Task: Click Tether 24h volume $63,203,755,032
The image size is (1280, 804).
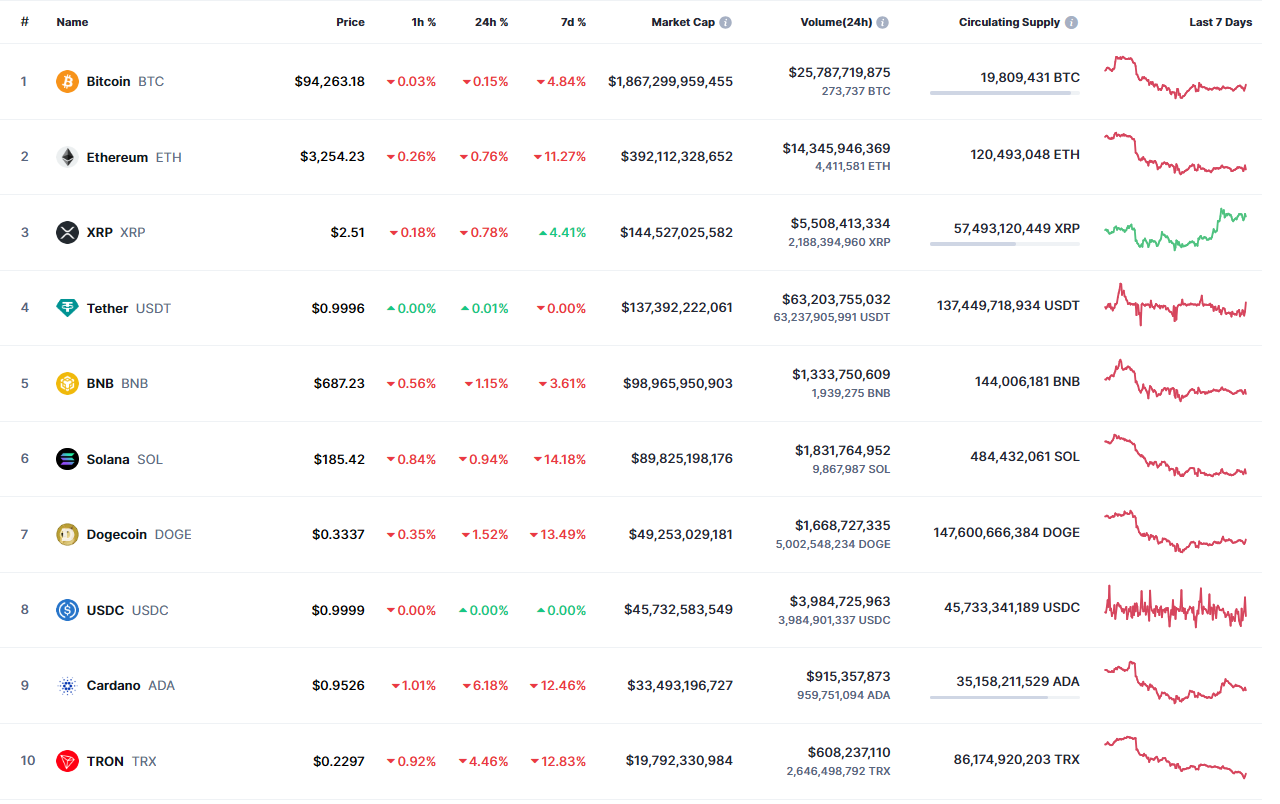Action: pyautogui.click(x=836, y=299)
